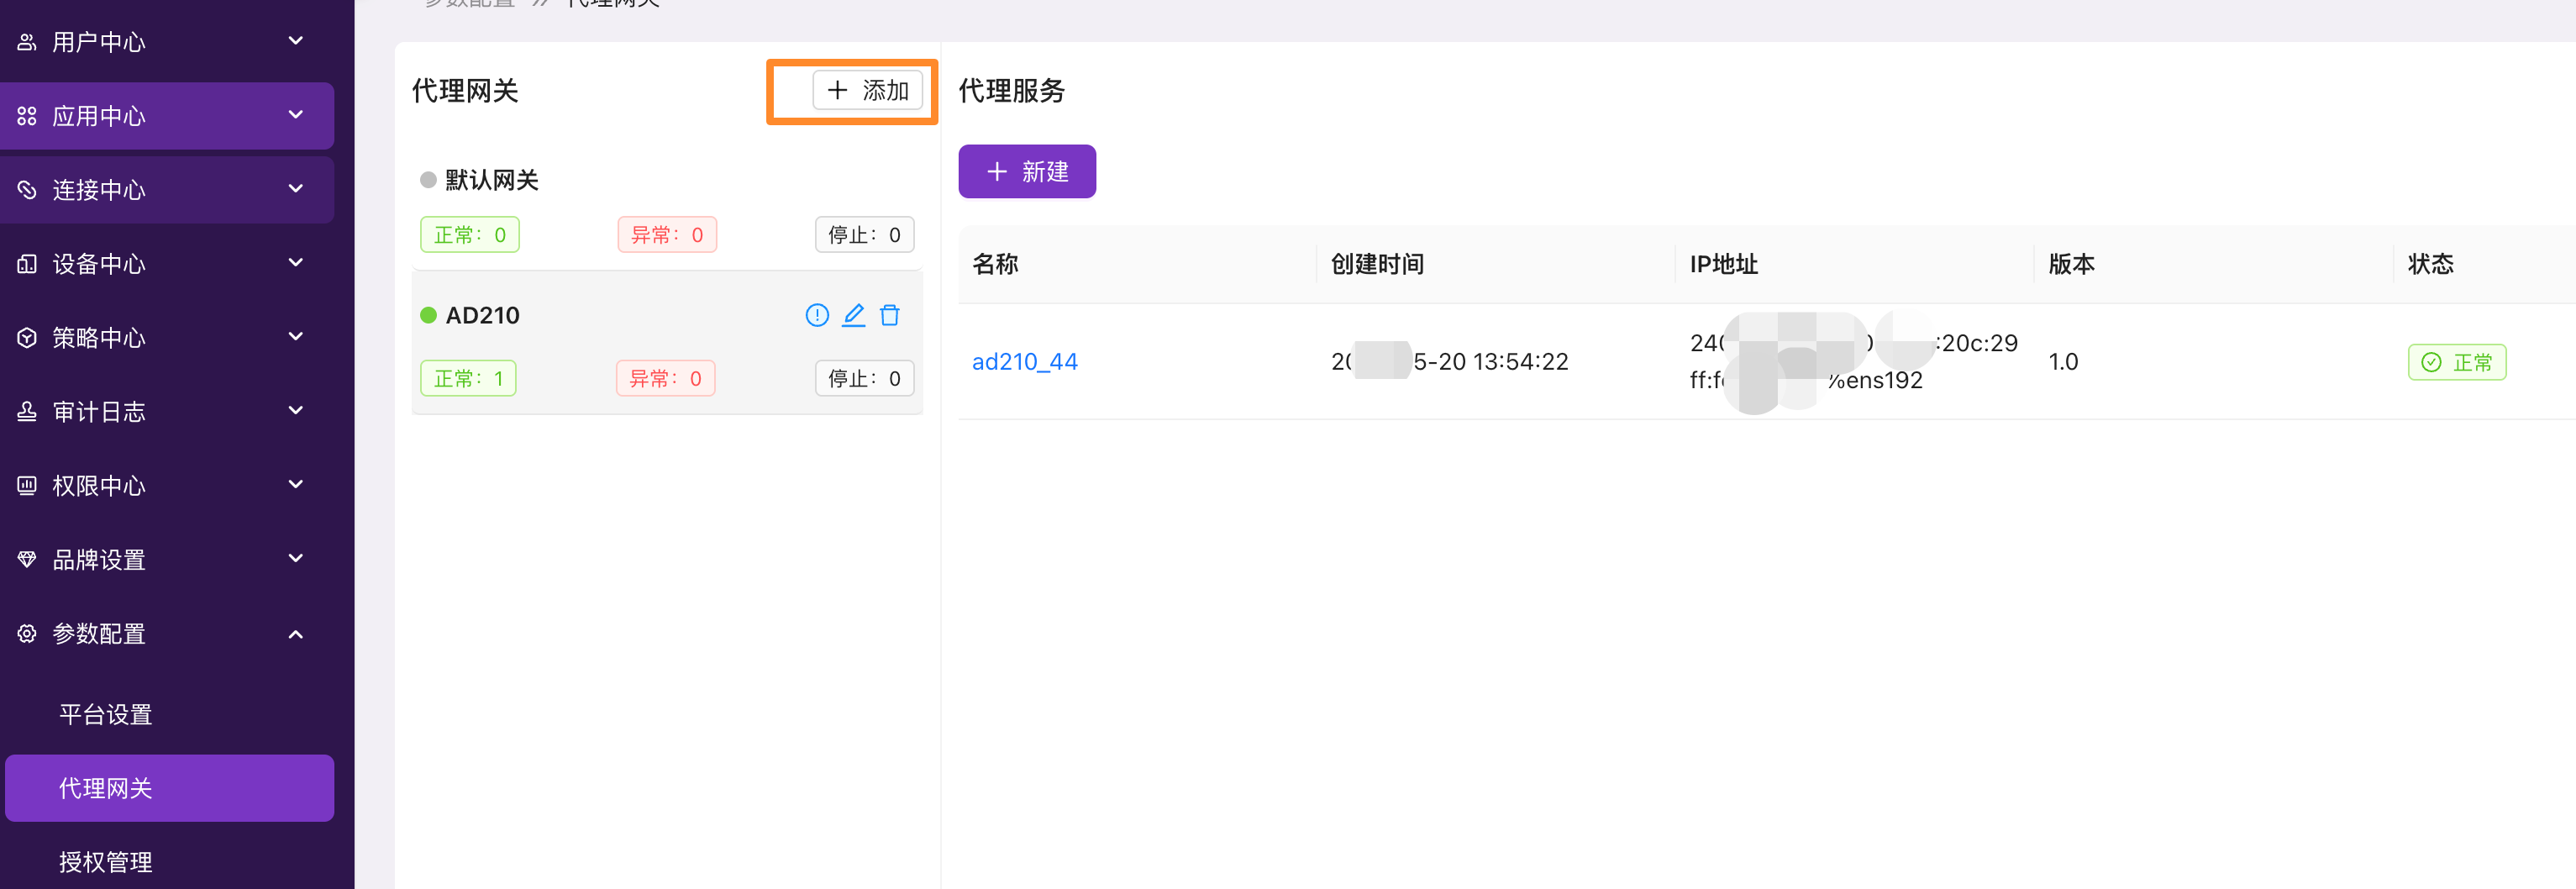2576x889 pixels.
Task: Click the edit pencil icon for AD210
Action: coord(853,316)
